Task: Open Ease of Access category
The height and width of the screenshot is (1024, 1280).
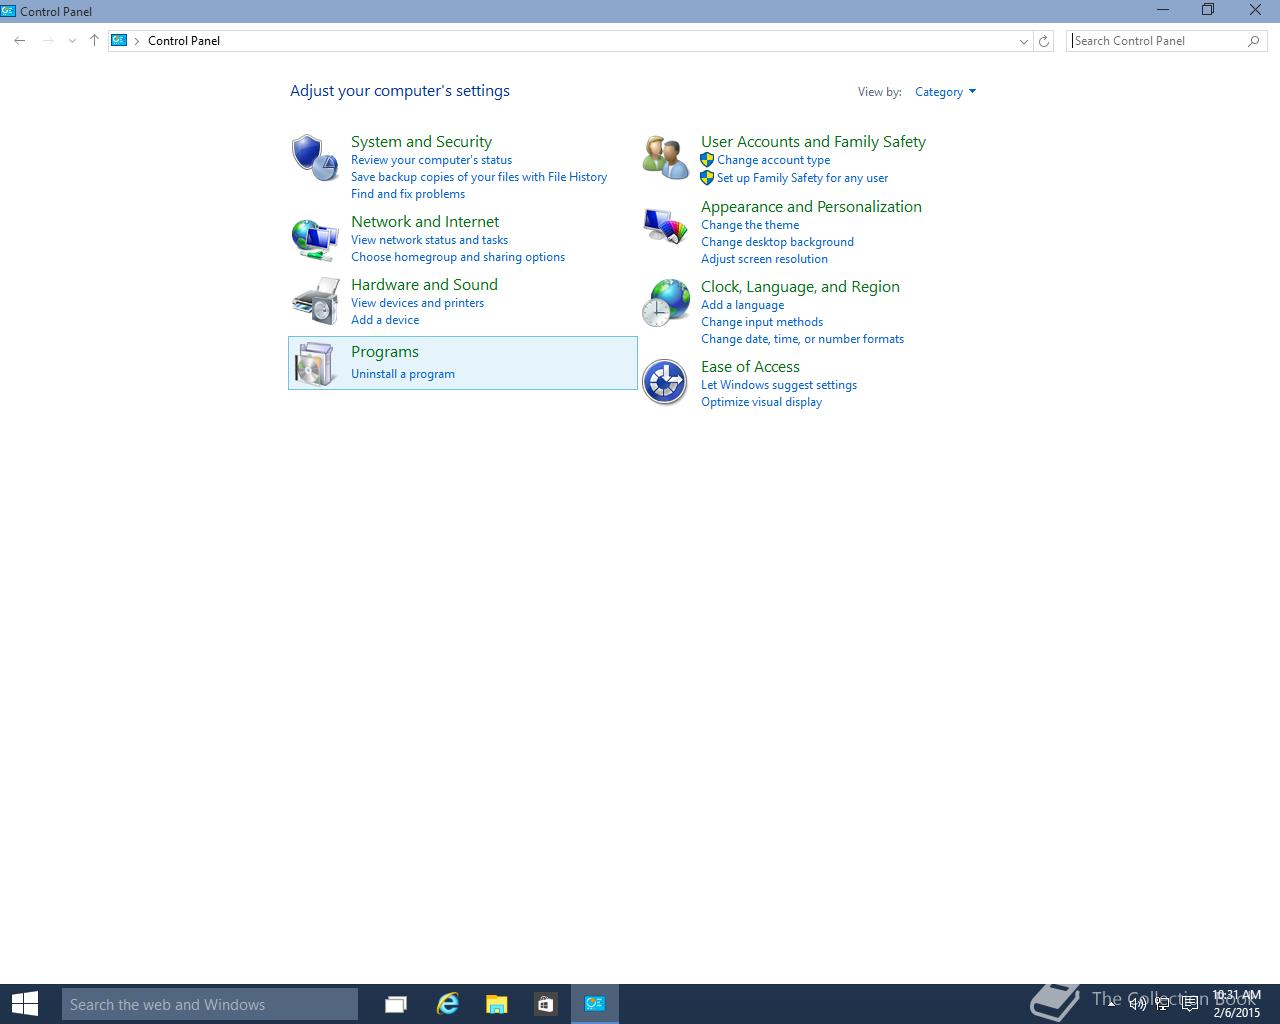Action: (750, 367)
